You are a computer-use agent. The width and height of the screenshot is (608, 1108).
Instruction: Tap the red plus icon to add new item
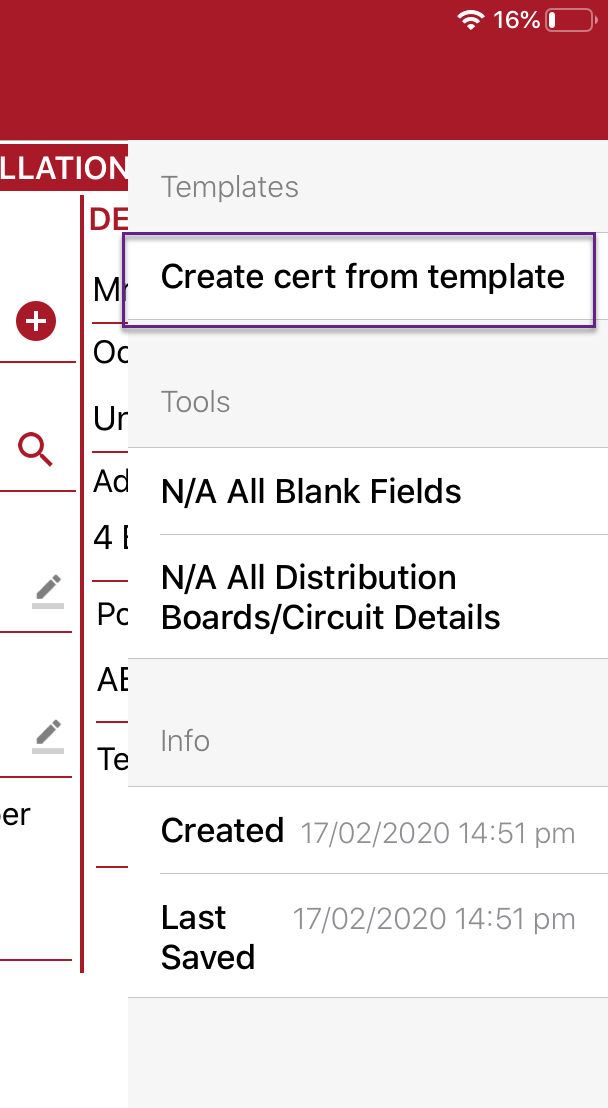37,322
